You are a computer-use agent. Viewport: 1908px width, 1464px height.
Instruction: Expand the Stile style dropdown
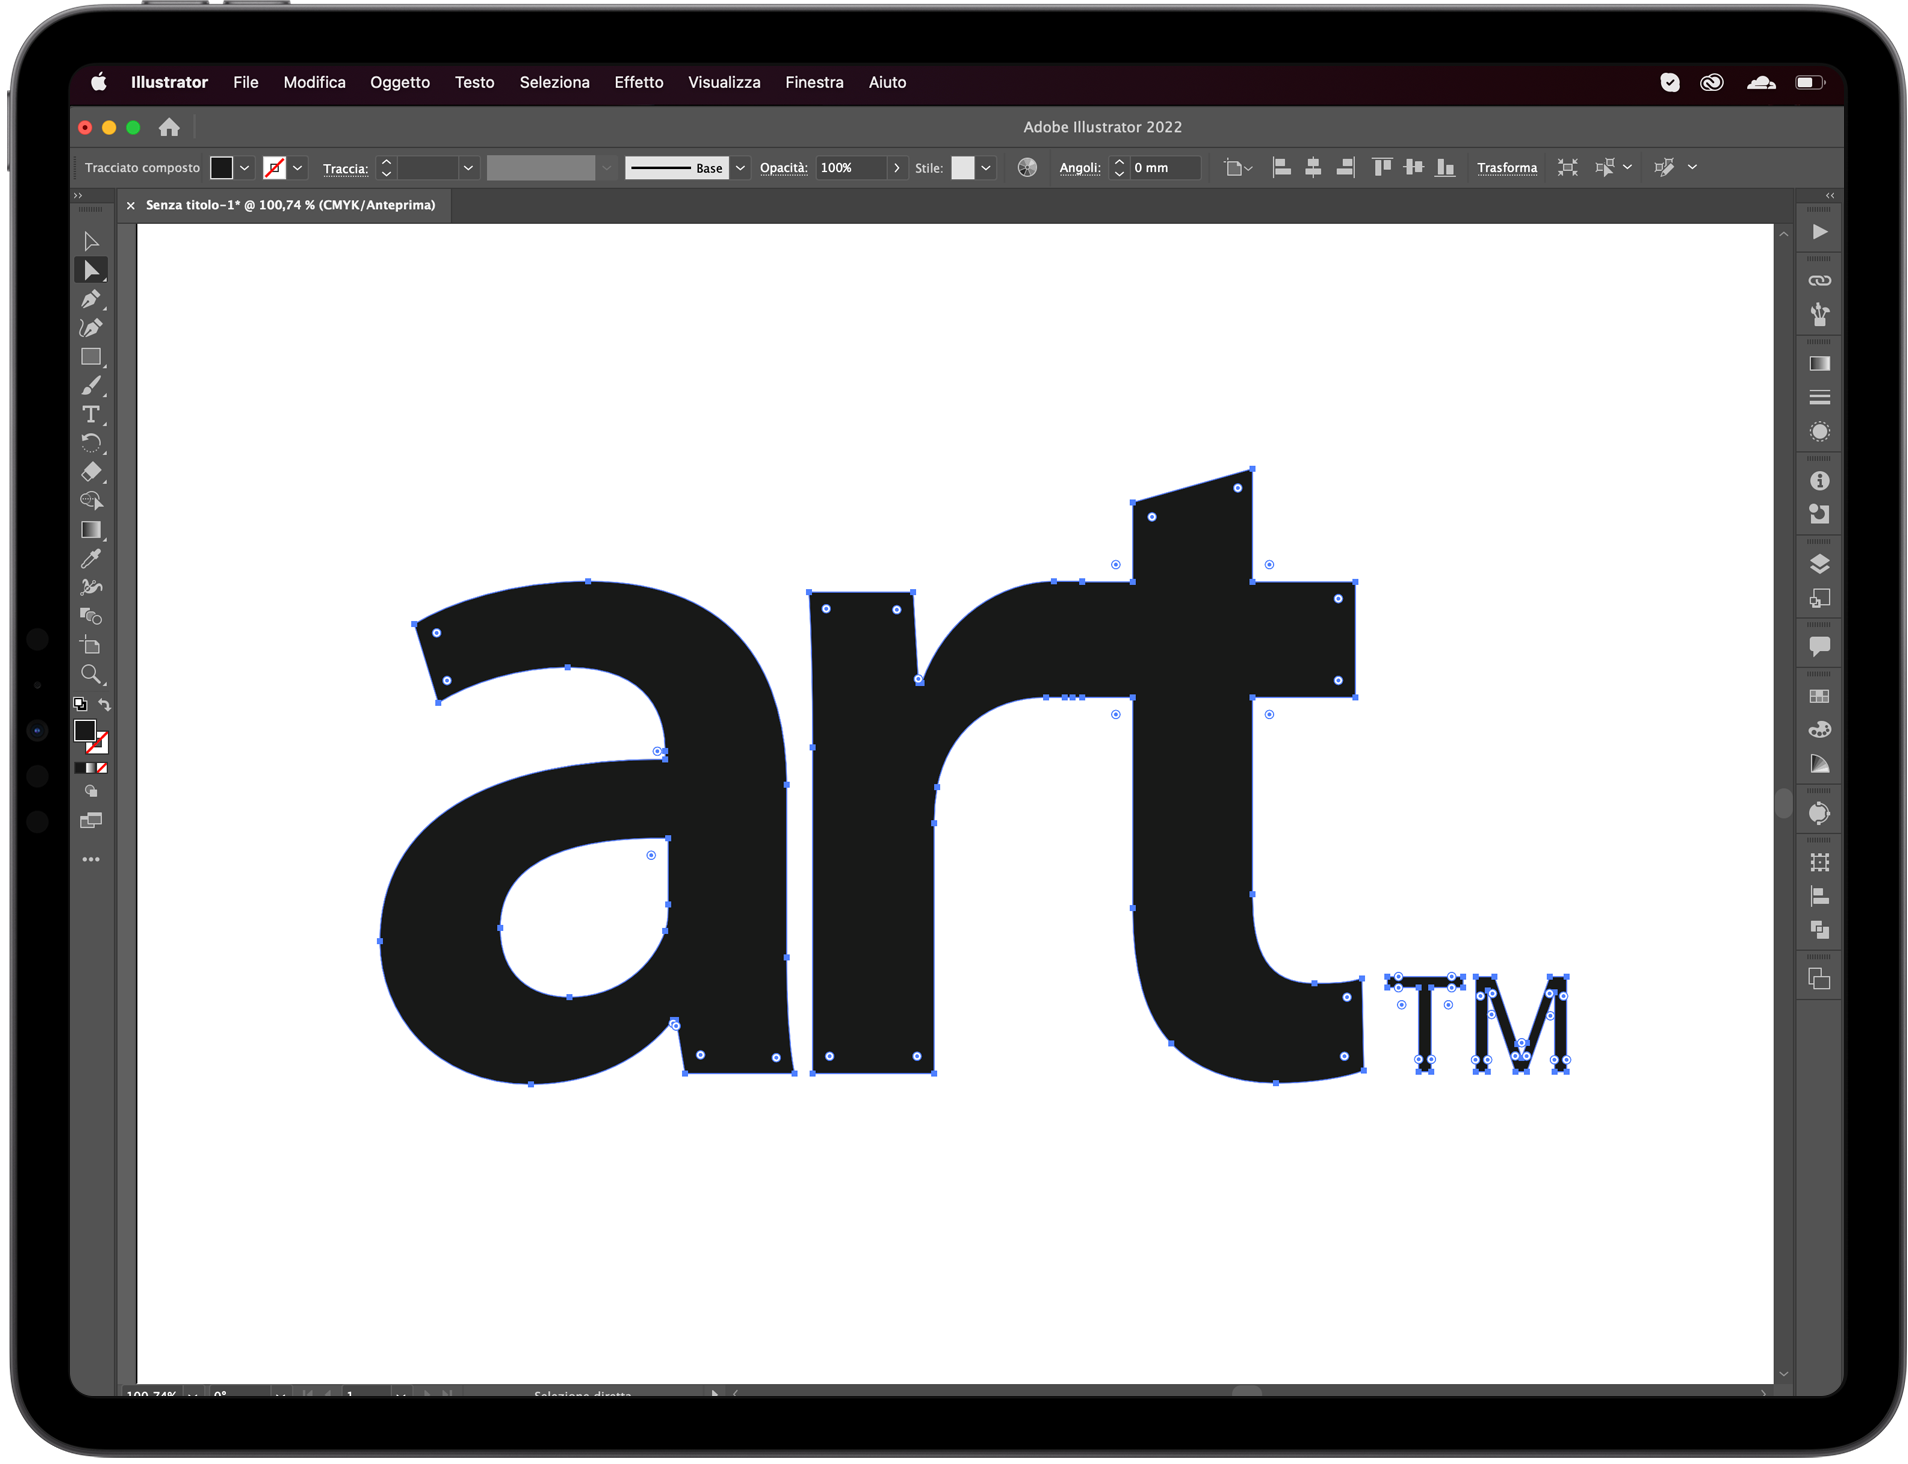pyautogui.click(x=986, y=168)
